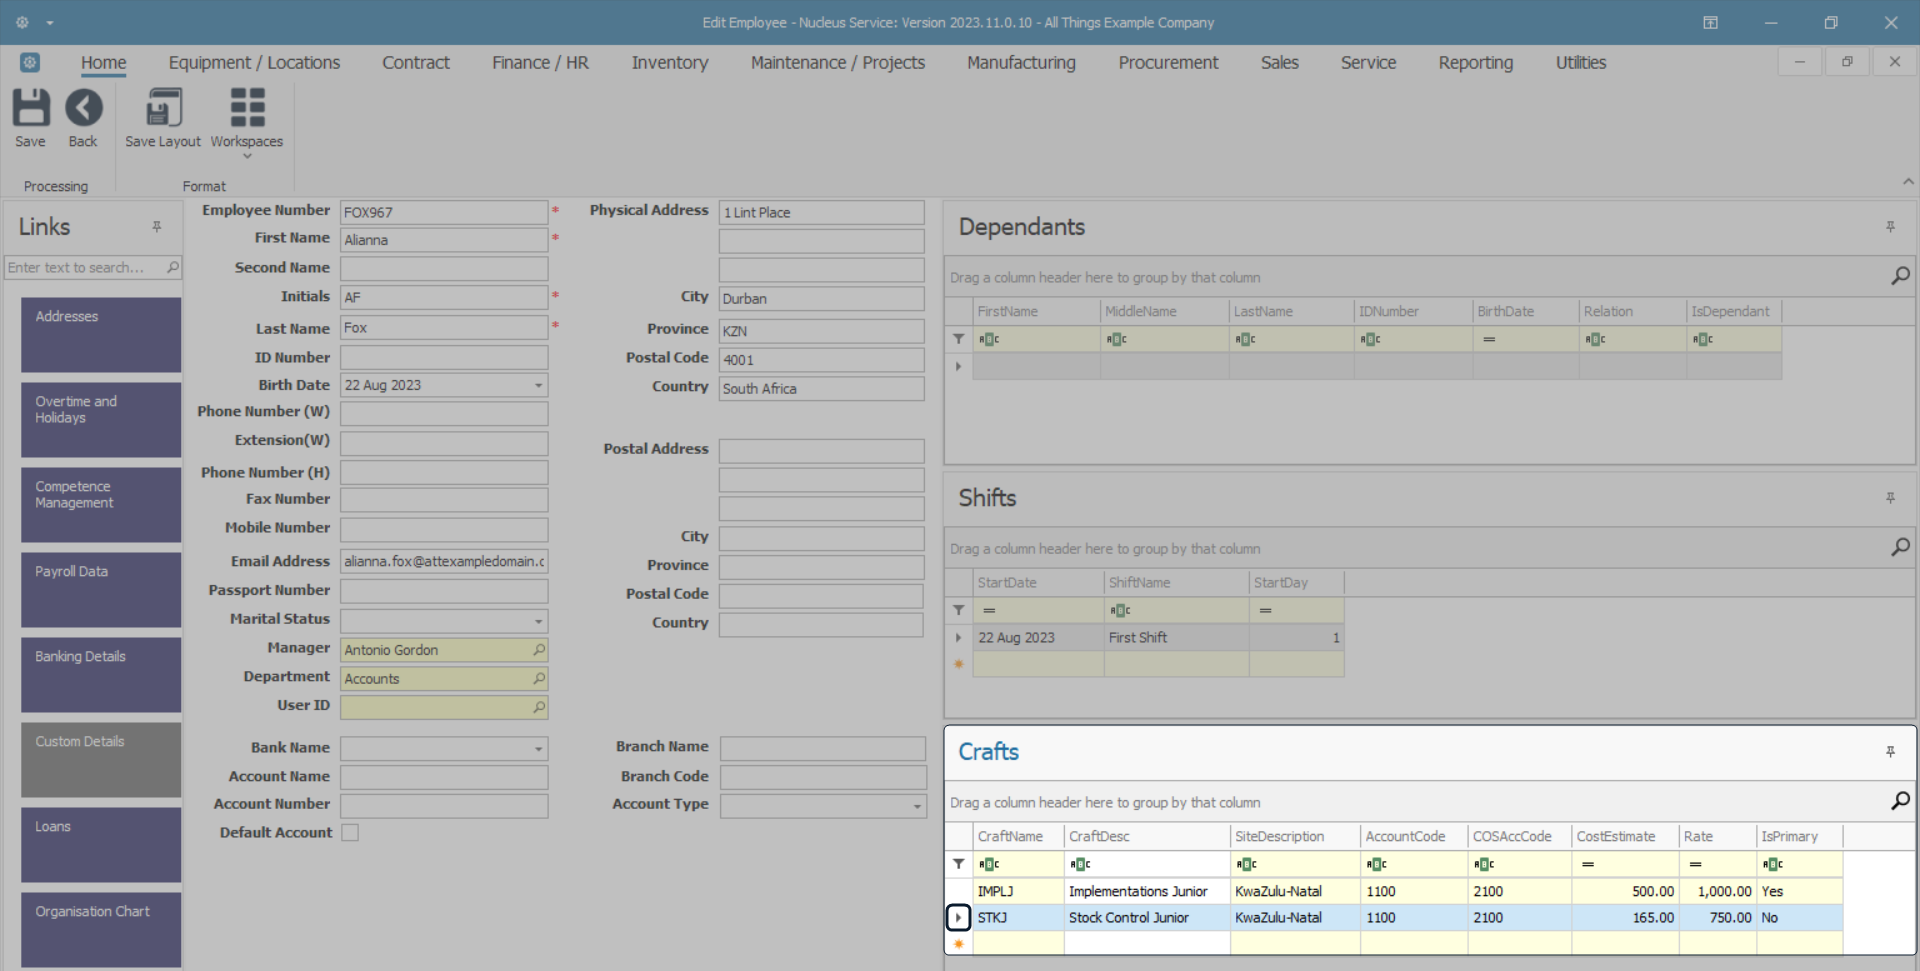Toggle the Default Account checkbox

[350, 833]
